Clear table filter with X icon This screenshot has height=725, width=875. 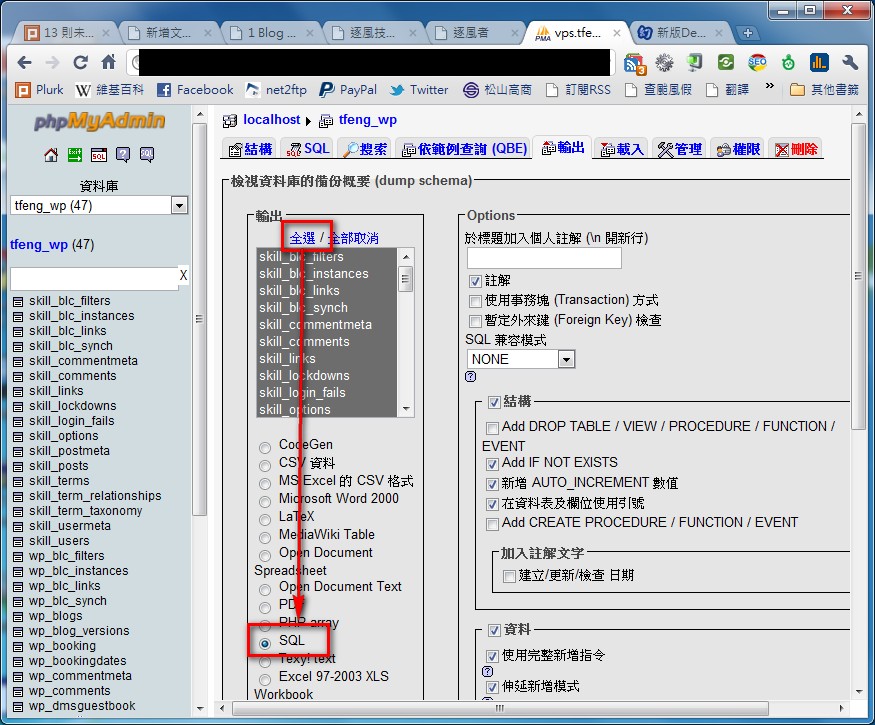pos(183,275)
